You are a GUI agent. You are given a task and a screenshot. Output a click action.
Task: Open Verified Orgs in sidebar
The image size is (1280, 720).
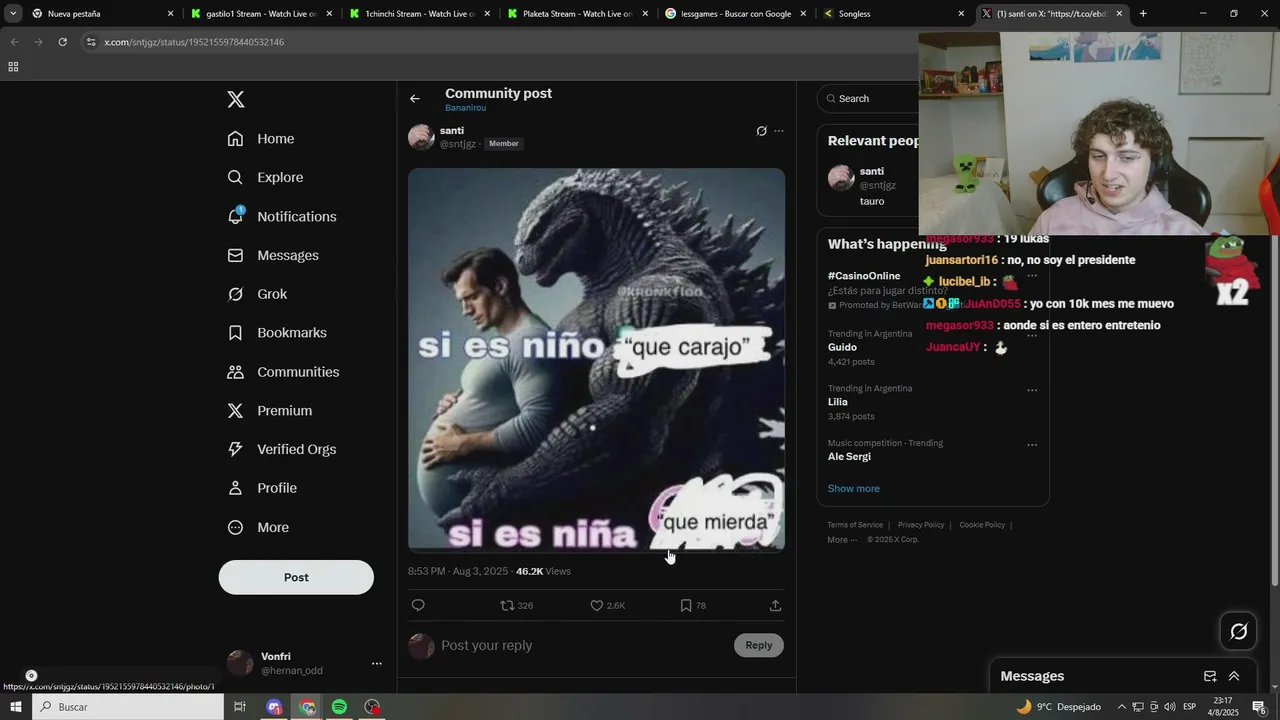[x=282, y=450]
